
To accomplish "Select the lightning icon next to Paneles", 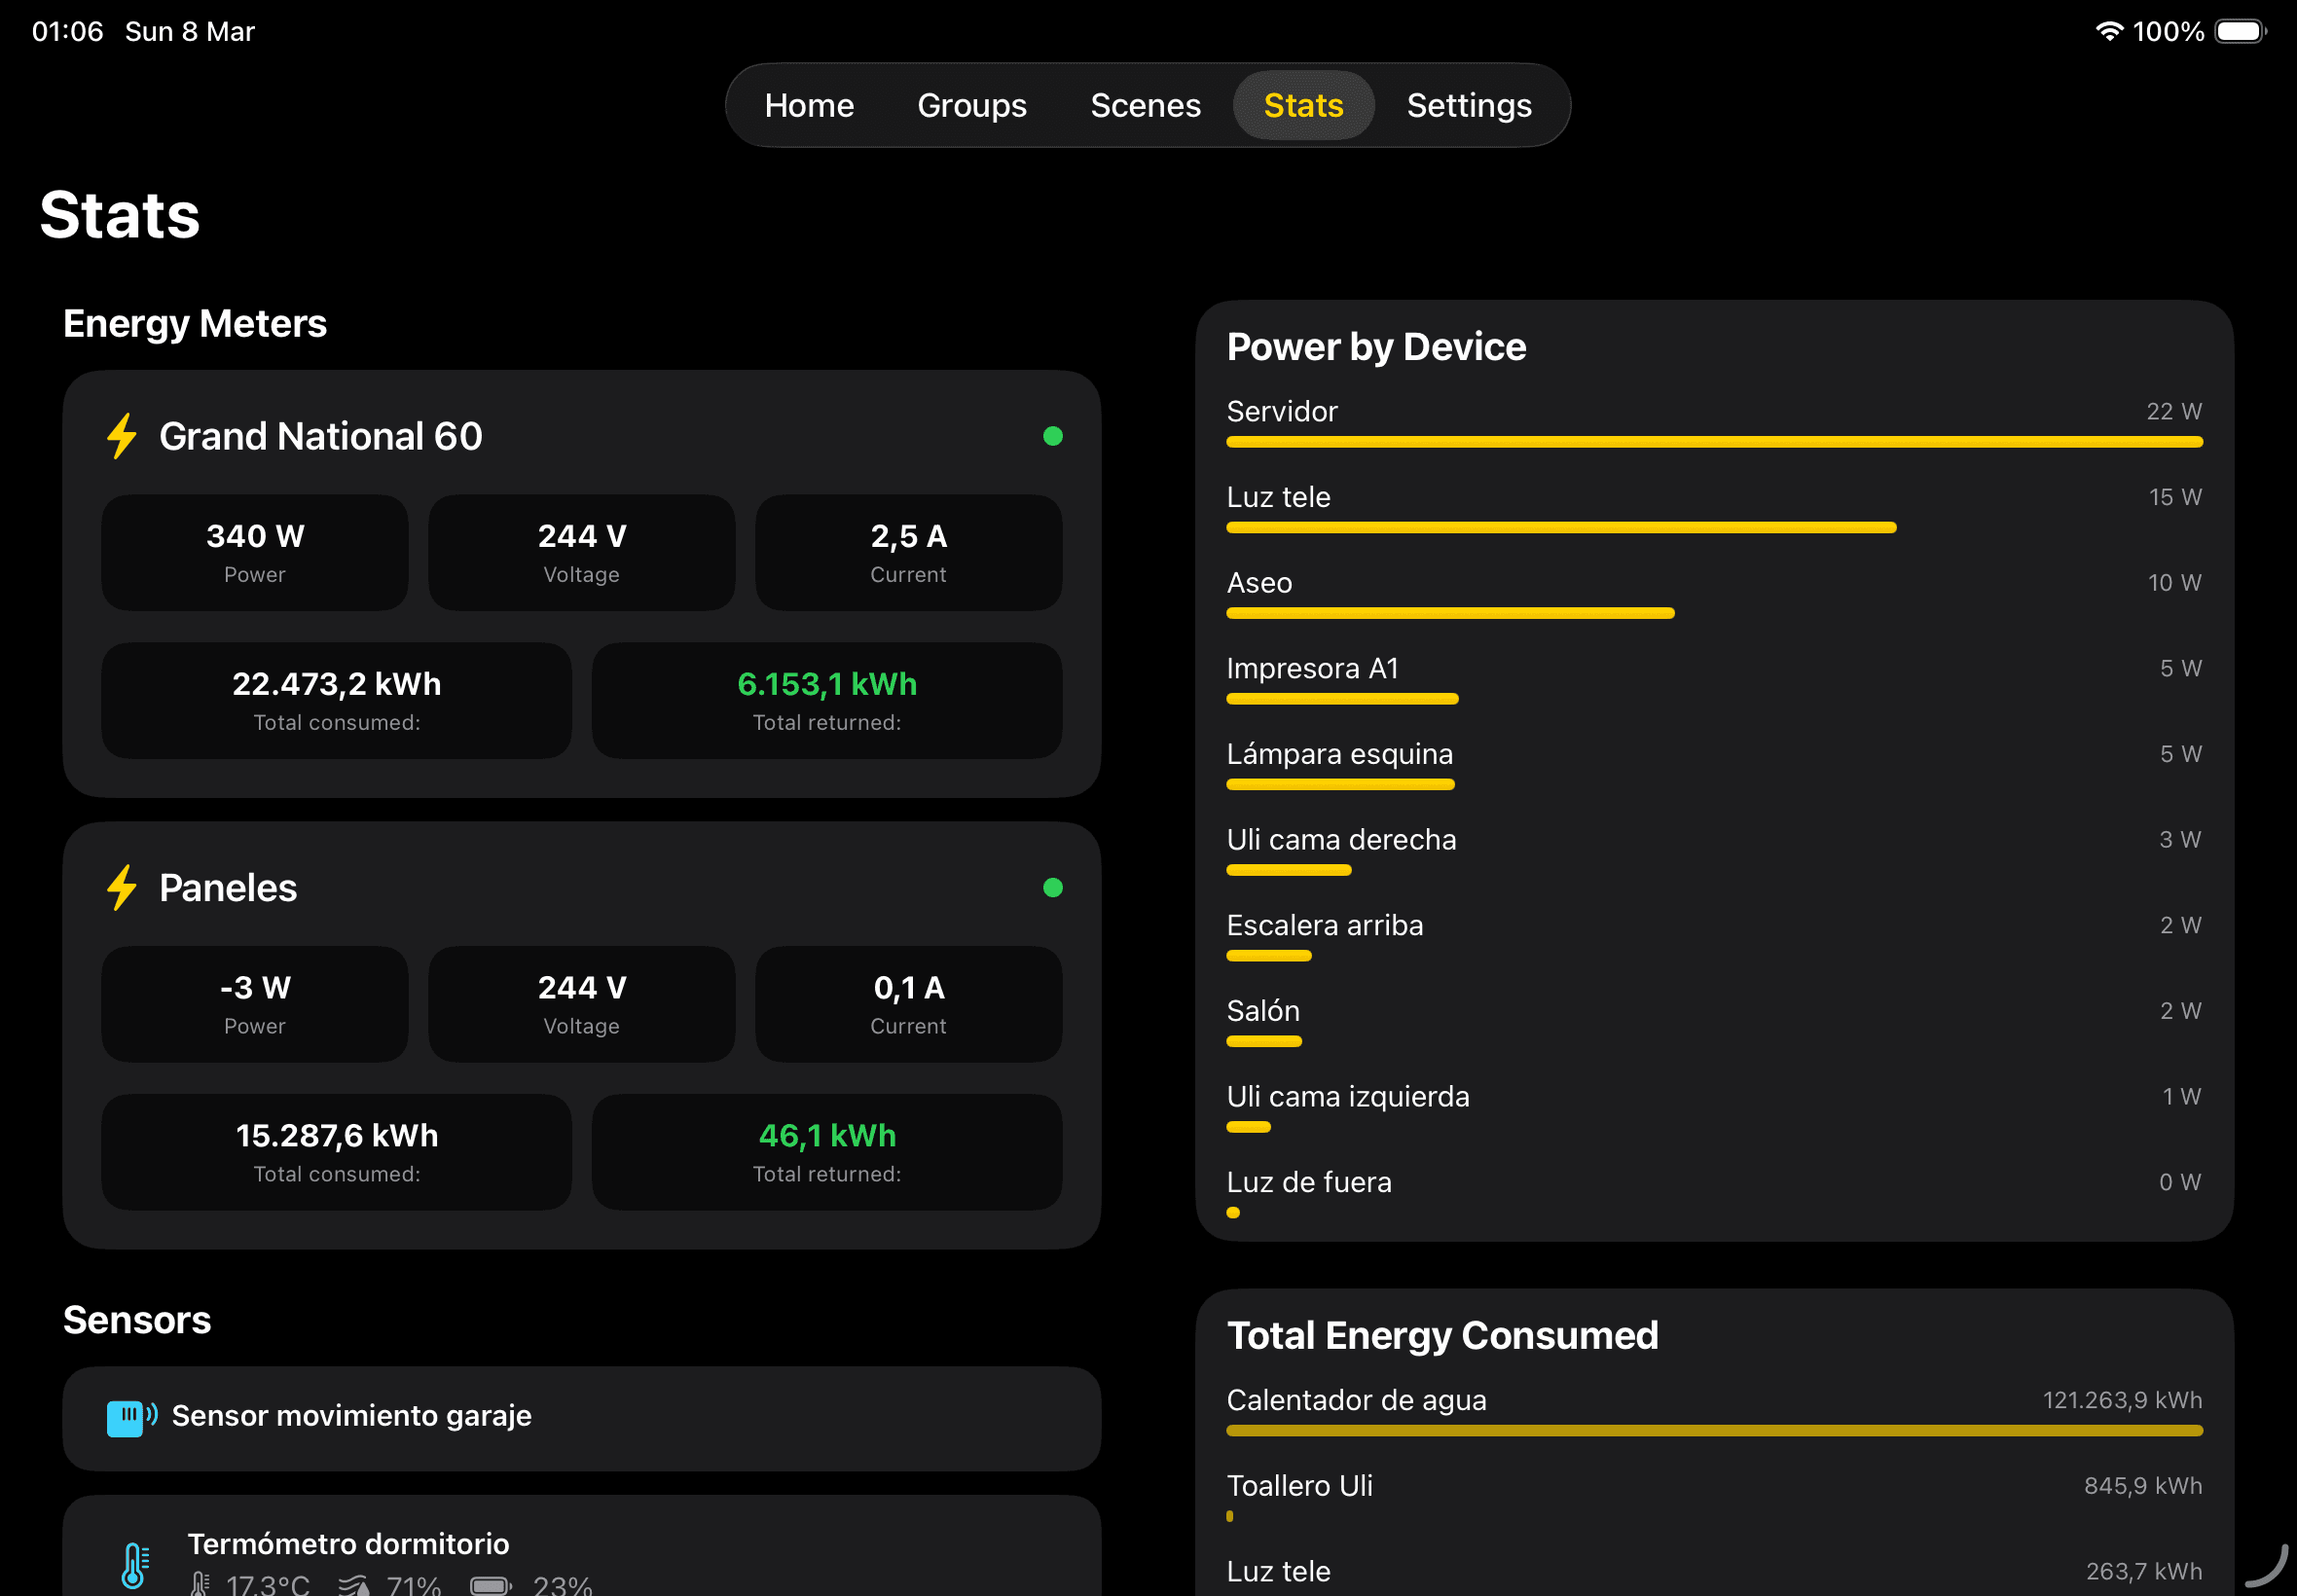I will pos(122,888).
